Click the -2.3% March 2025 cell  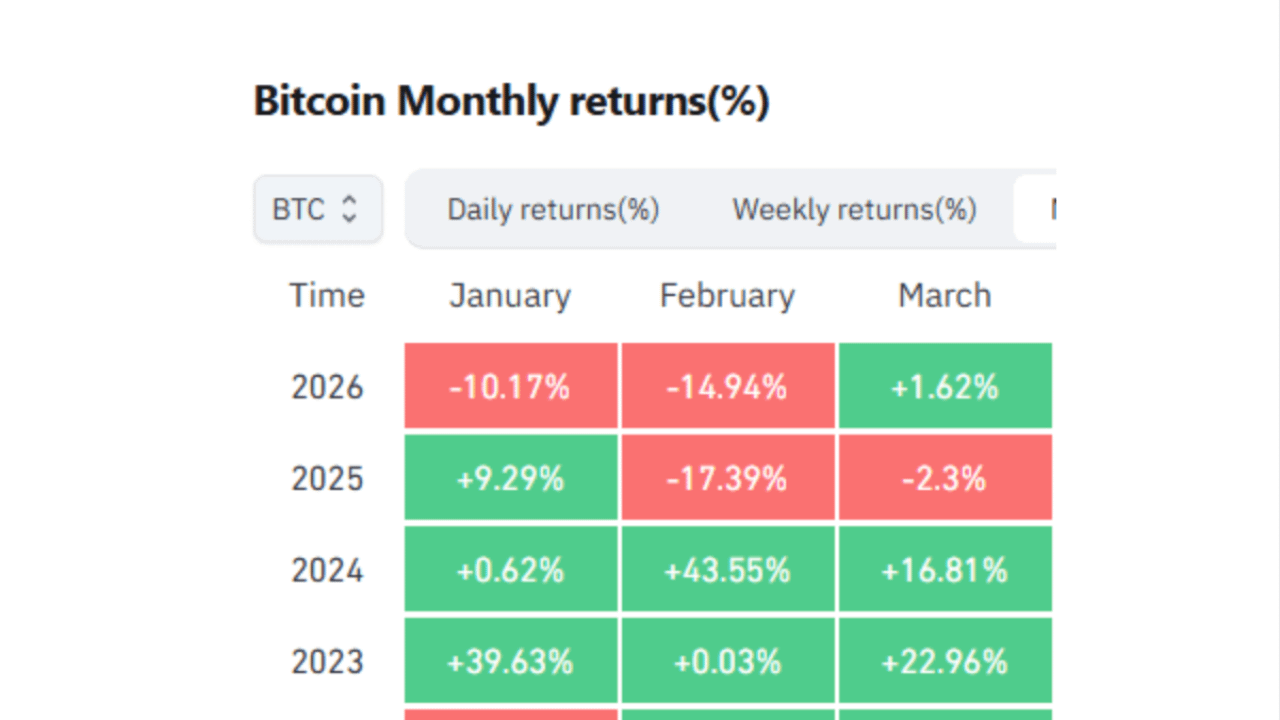(944, 478)
